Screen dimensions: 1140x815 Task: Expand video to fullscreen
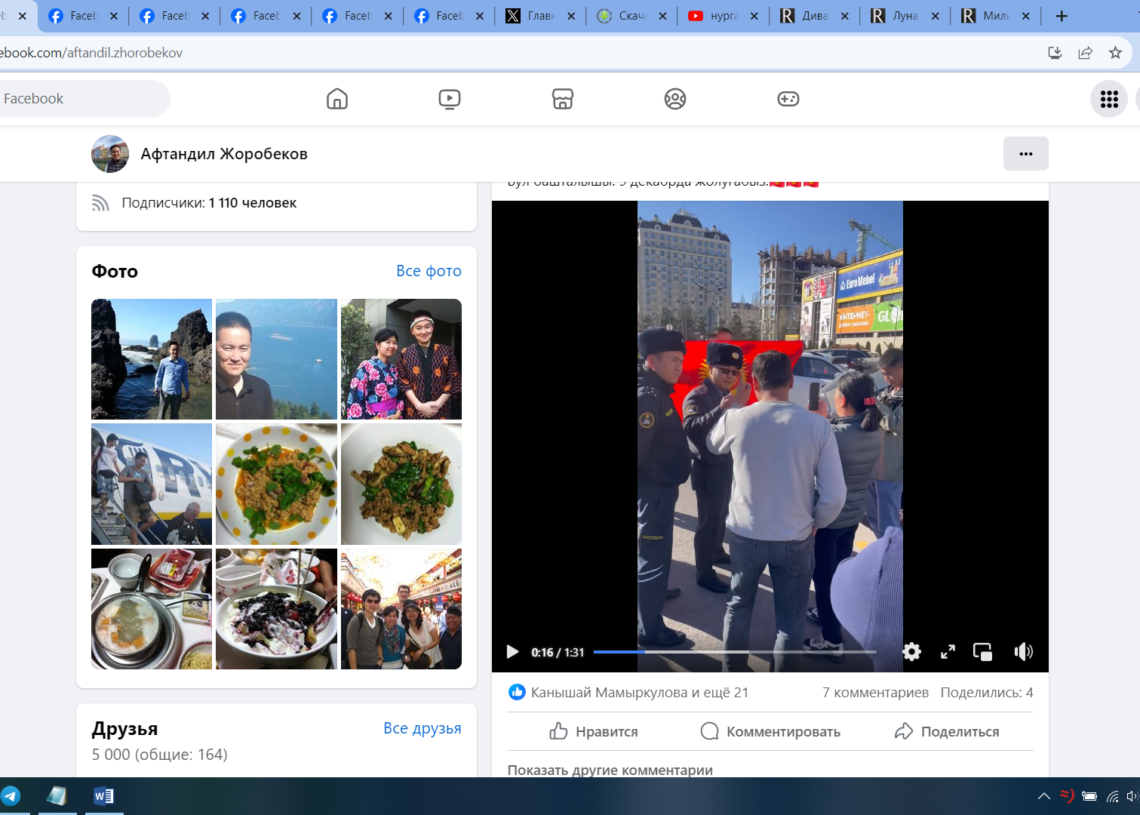[x=947, y=652]
